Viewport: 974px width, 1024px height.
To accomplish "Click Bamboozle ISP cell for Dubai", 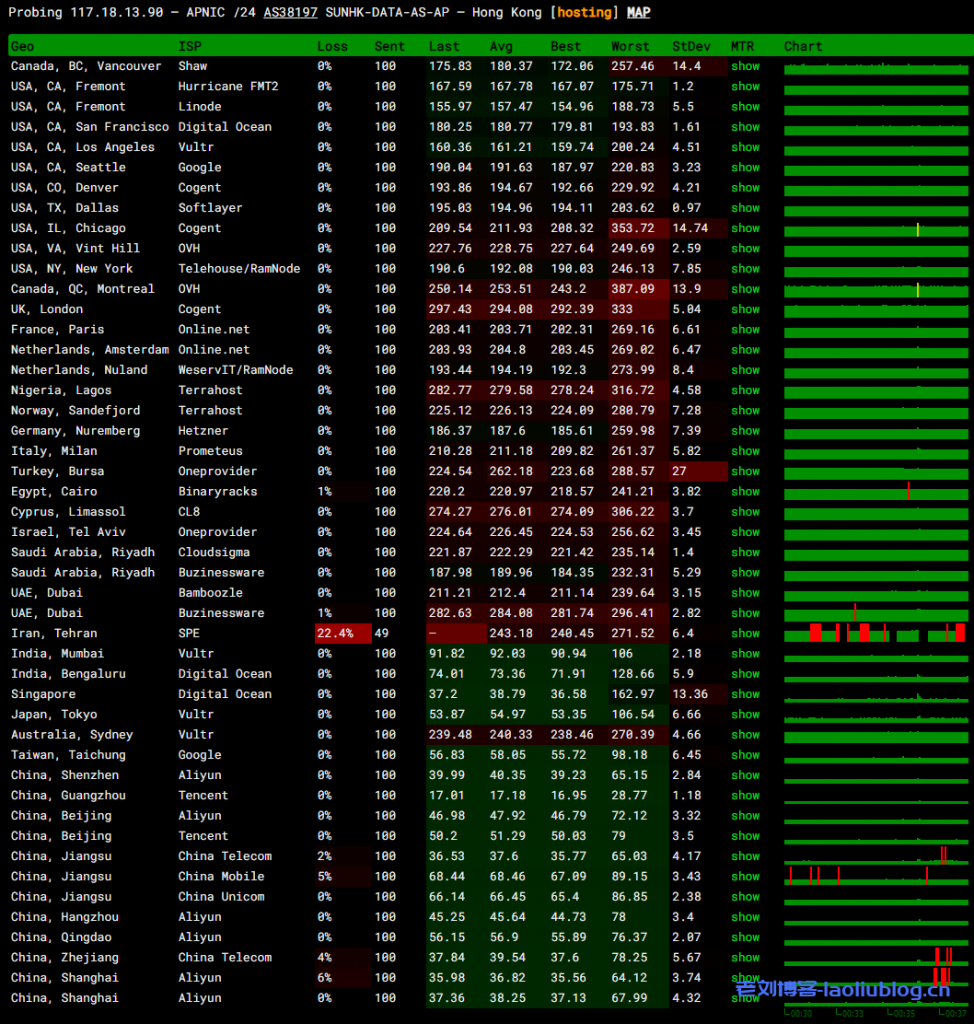I will point(210,592).
